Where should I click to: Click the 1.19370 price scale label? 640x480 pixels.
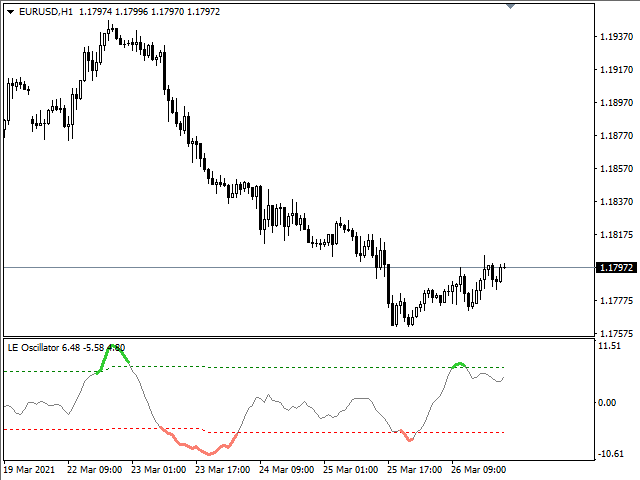coord(616,37)
